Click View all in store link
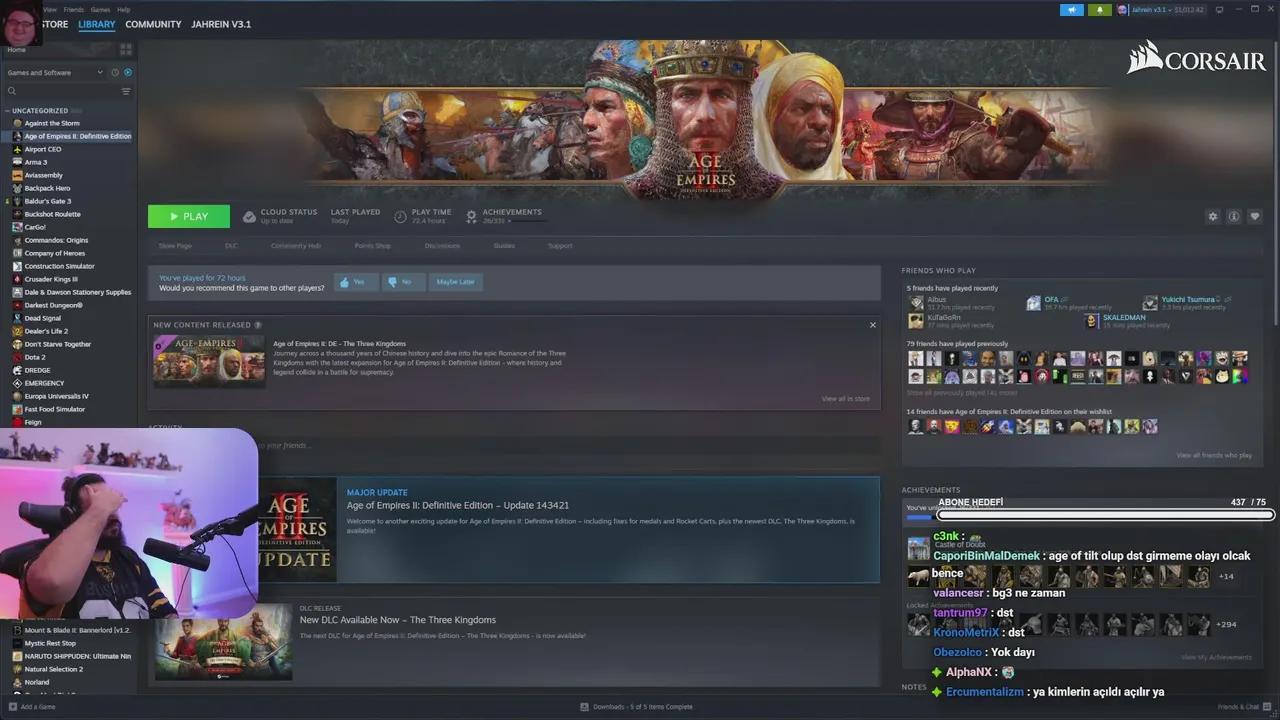This screenshot has width=1280, height=720. point(845,399)
